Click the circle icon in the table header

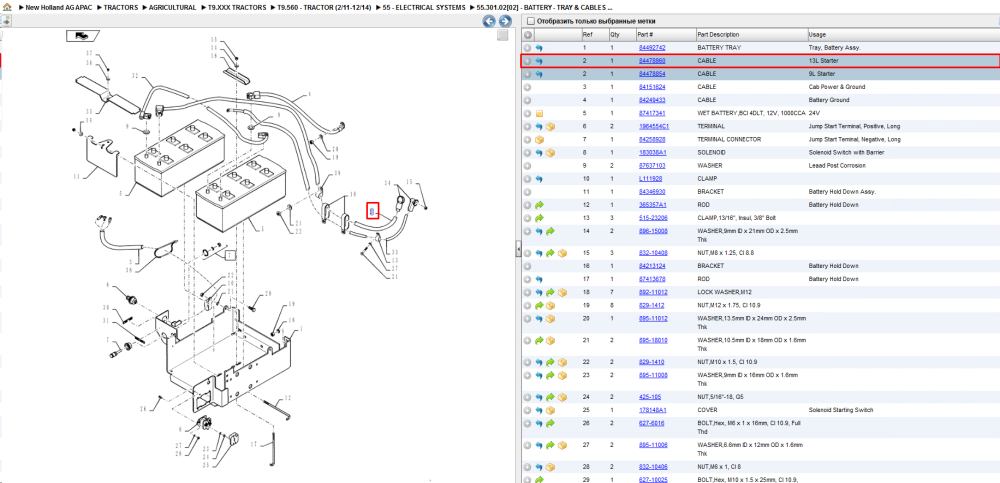(x=527, y=34)
